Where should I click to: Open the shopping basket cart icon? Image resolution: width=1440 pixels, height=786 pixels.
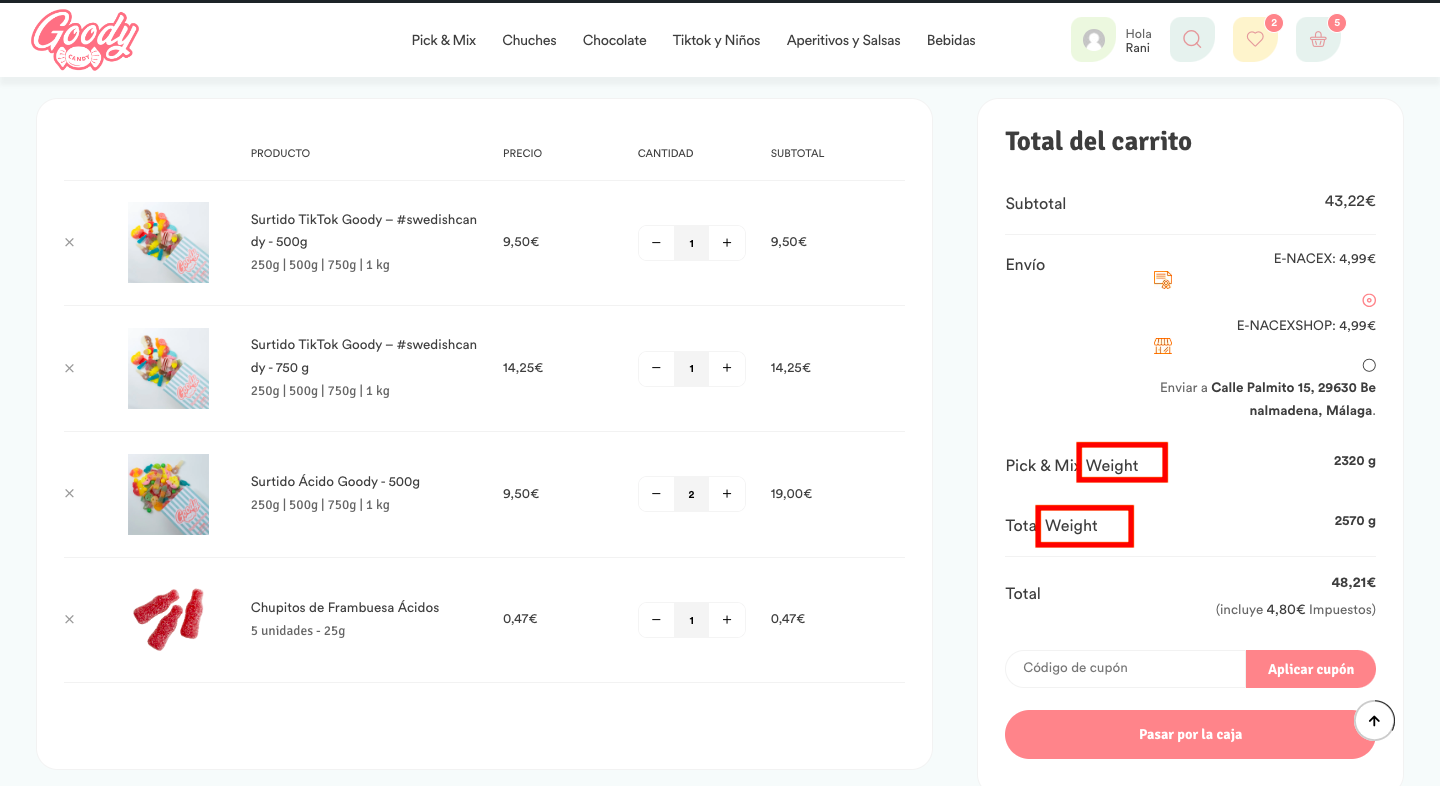coord(1318,40)
